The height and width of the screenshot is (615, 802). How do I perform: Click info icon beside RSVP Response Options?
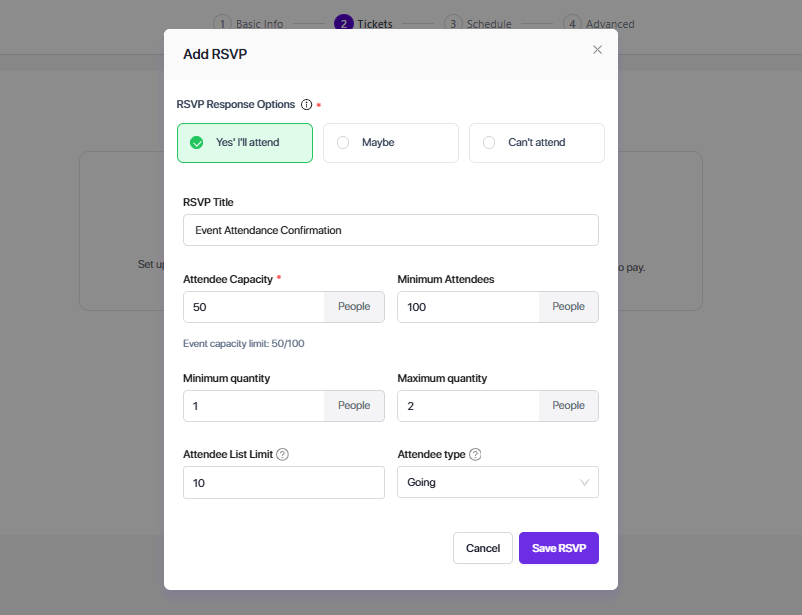(x=306, y=104)
